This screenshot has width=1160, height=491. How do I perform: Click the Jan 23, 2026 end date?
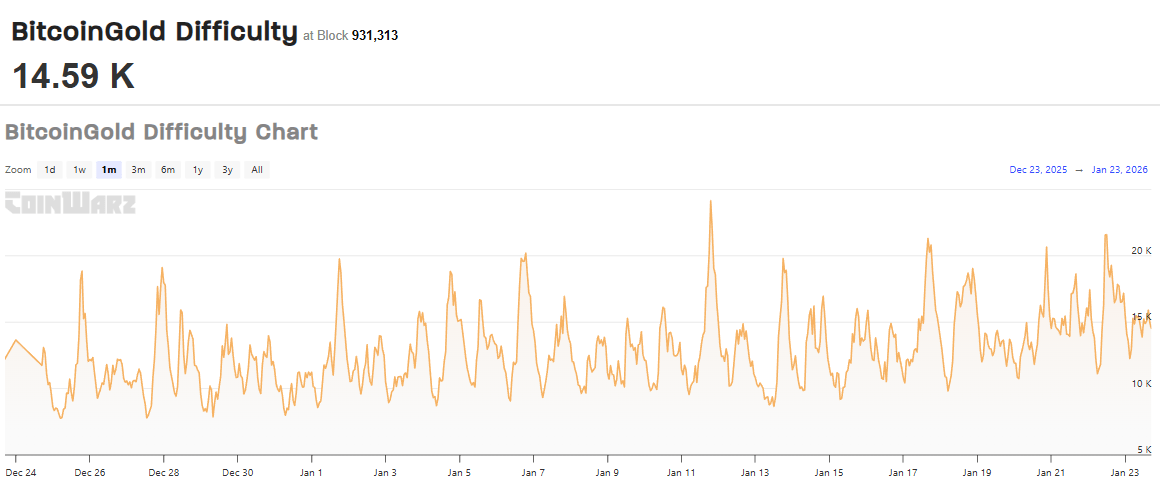[x=1119, y=170]
